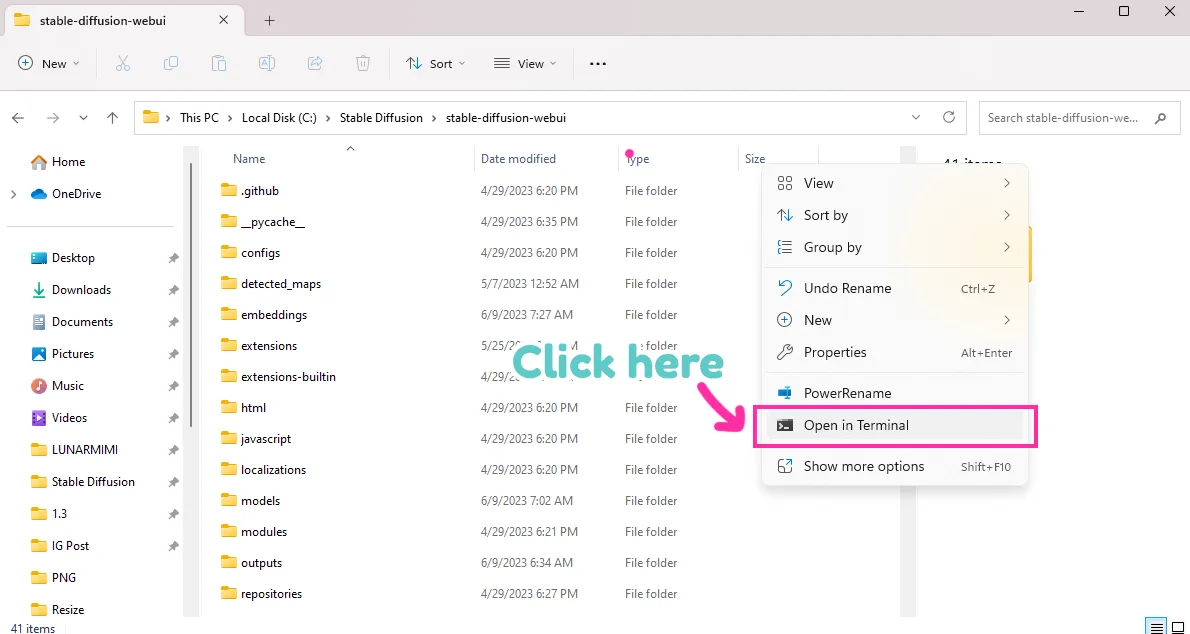This screenshot has height=634, width=1190.
Task: Refresh the current folder view
Action: coord(948,118)
